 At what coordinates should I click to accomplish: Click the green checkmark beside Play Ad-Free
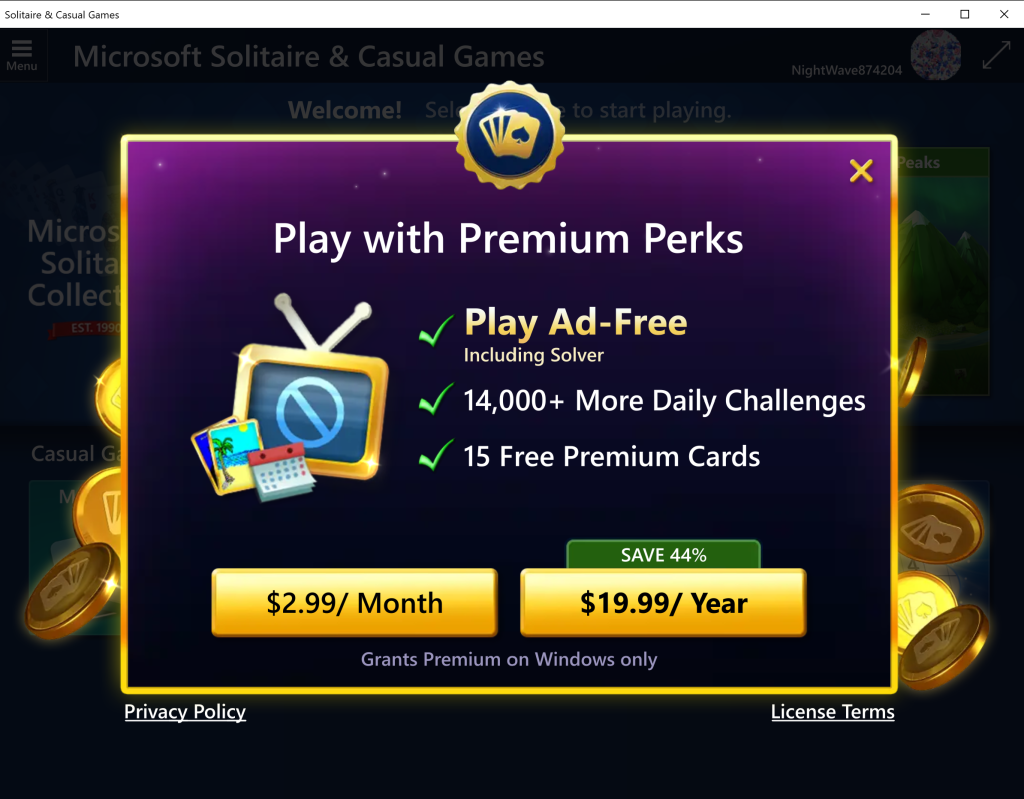point(436,330)
